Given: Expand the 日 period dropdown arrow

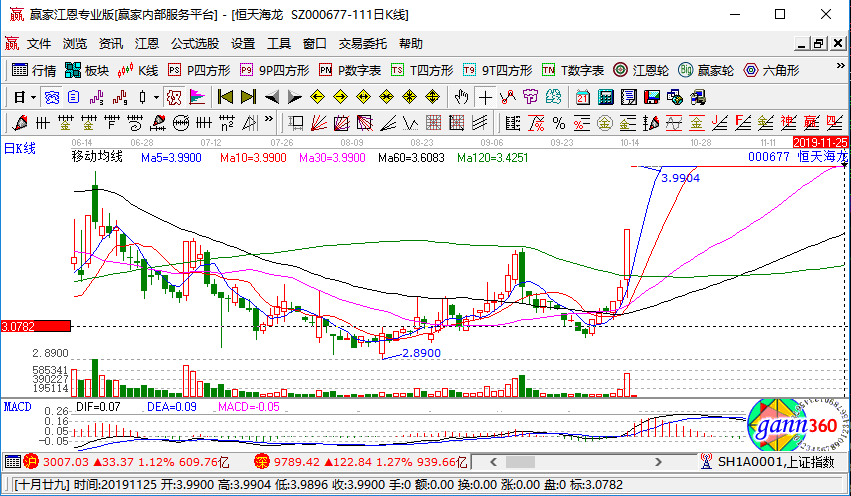Looking at the screenshot, I should [33, 98].
